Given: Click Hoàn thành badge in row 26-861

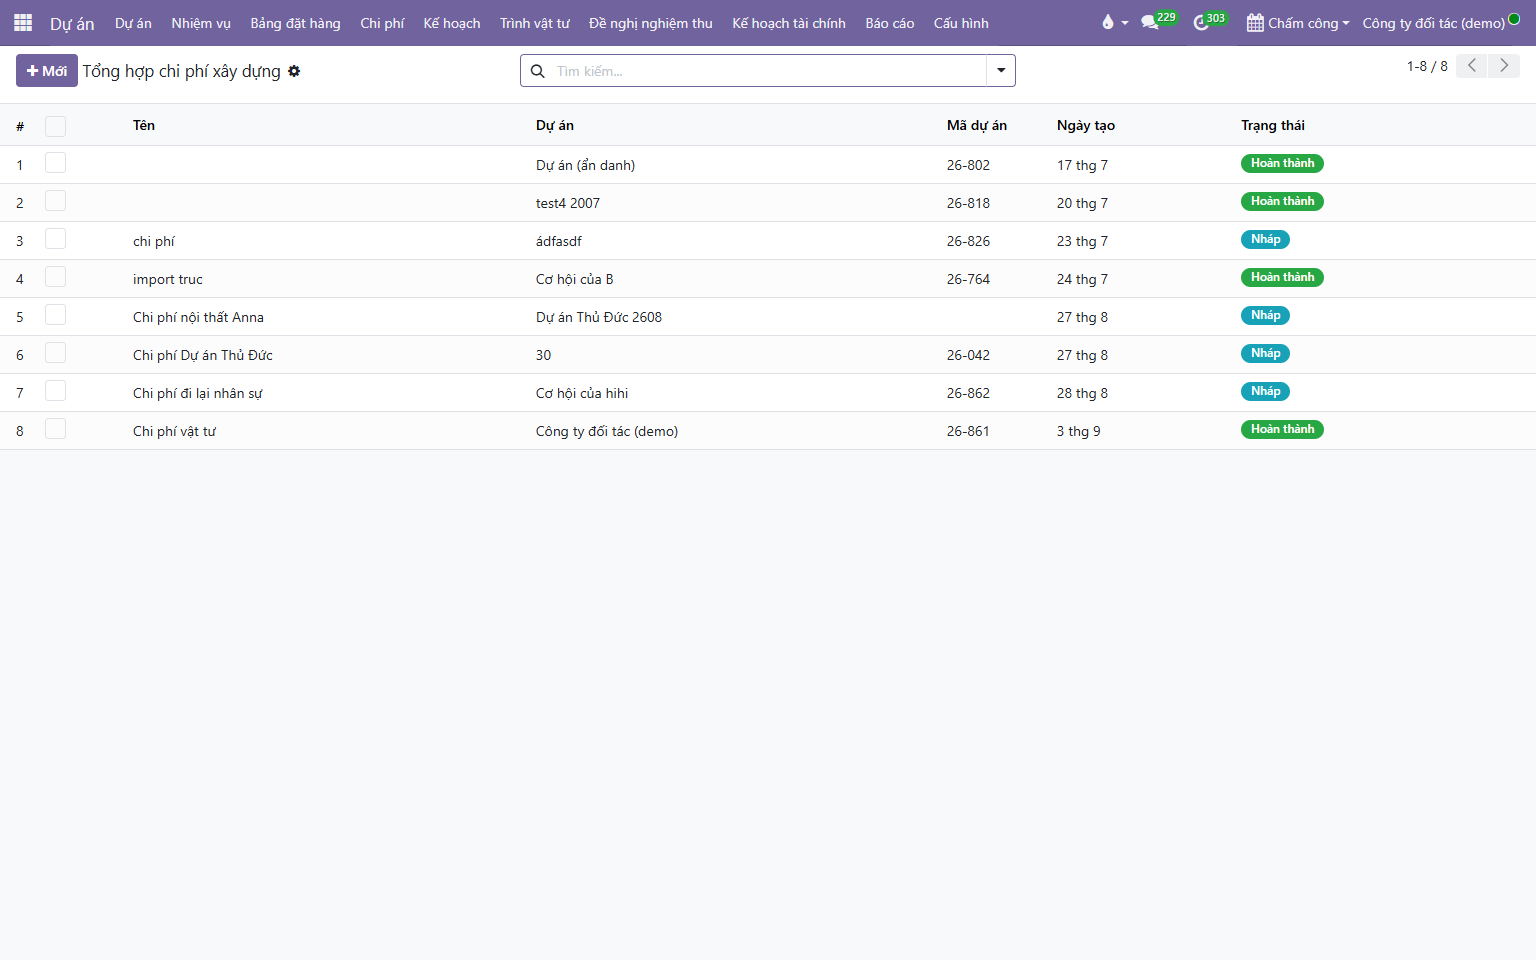Looking at the screenshot, I should [1282, 429].
